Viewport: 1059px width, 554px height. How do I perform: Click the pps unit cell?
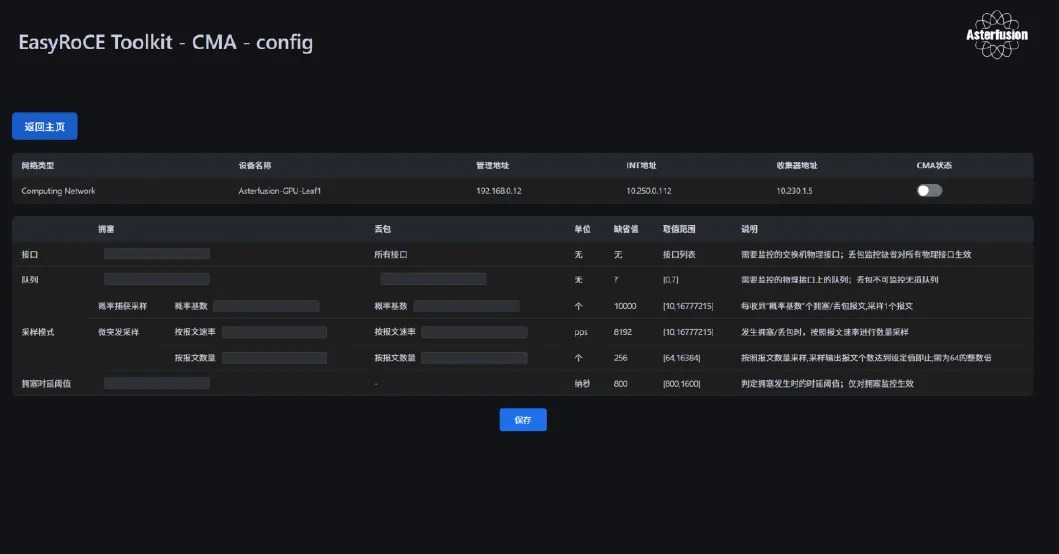coord(581,332)
